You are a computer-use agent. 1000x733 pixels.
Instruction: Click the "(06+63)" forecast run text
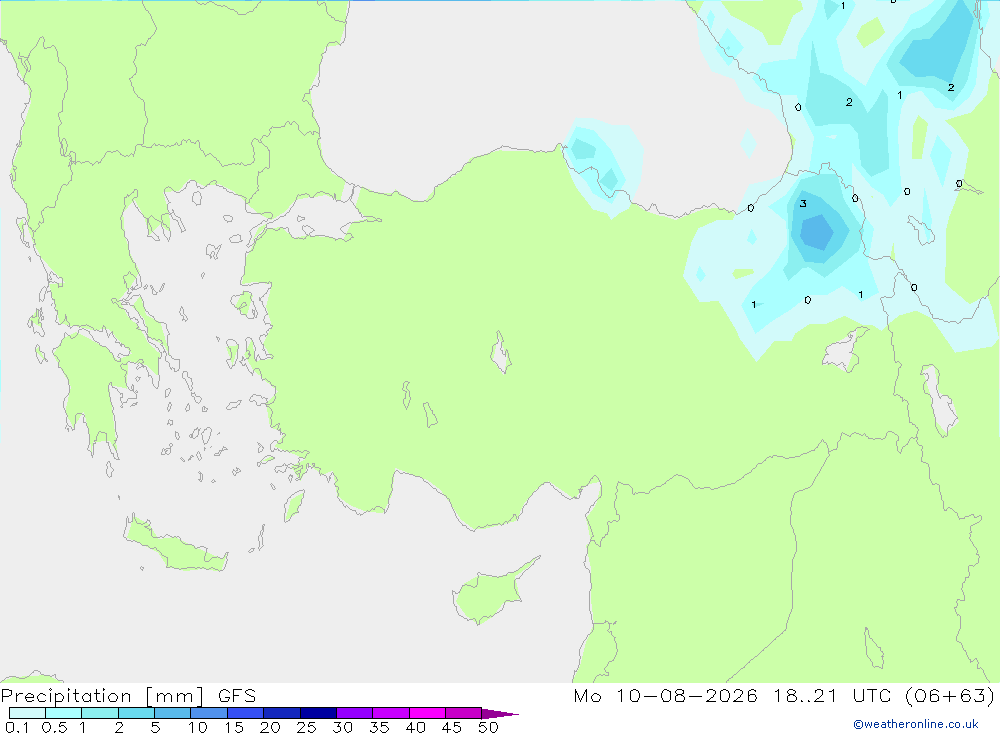pos(950,696)
